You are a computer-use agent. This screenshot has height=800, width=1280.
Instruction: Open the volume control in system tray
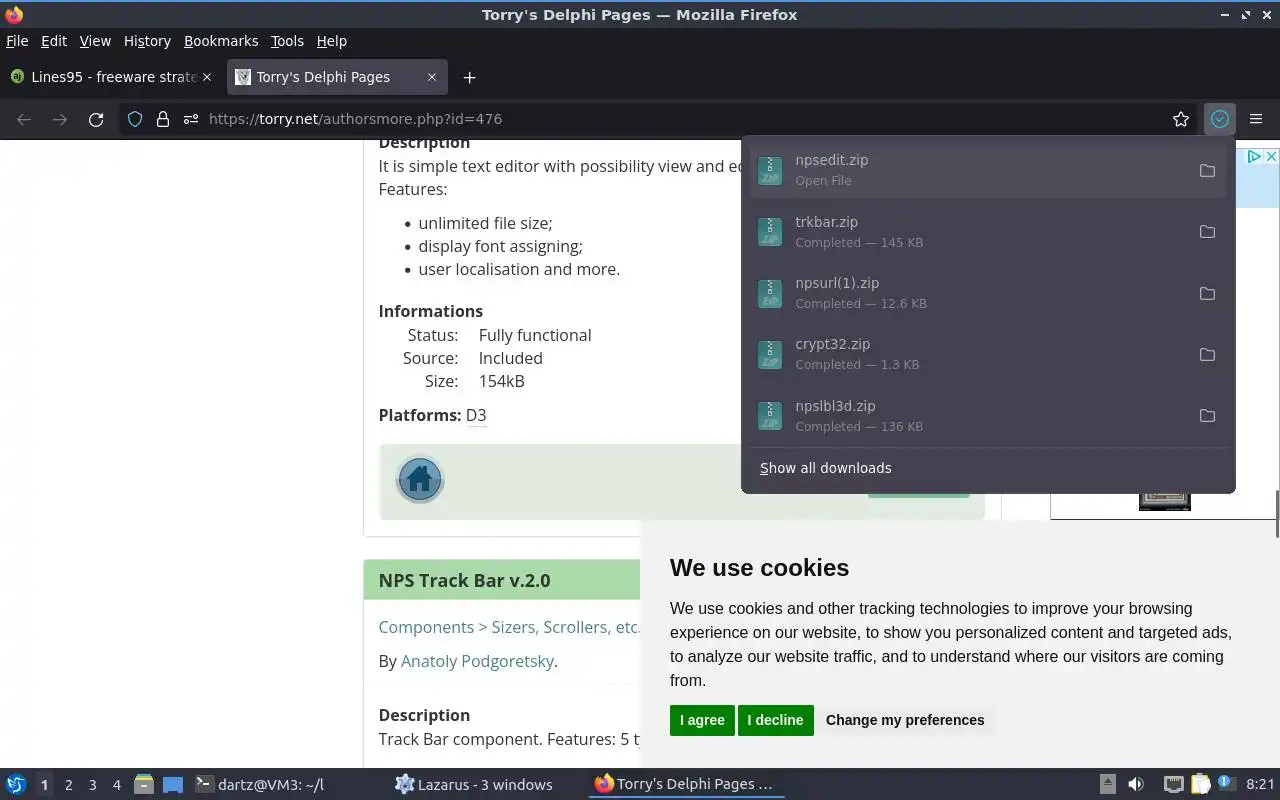point(1136,784)
